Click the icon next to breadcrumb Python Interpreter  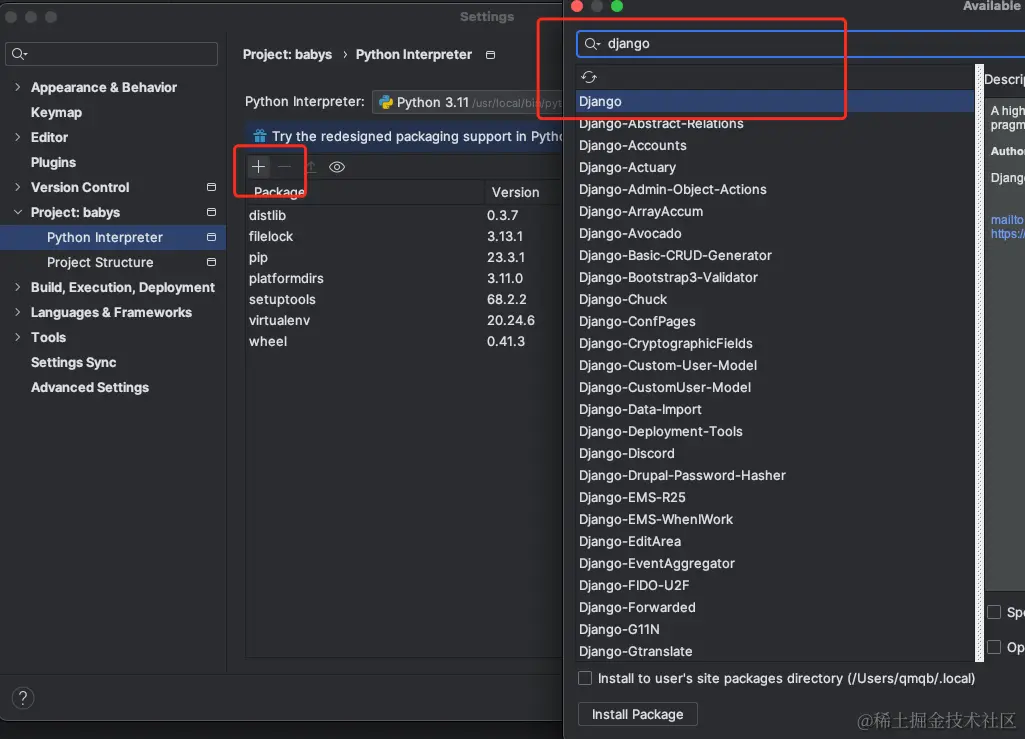coord(490,55)
